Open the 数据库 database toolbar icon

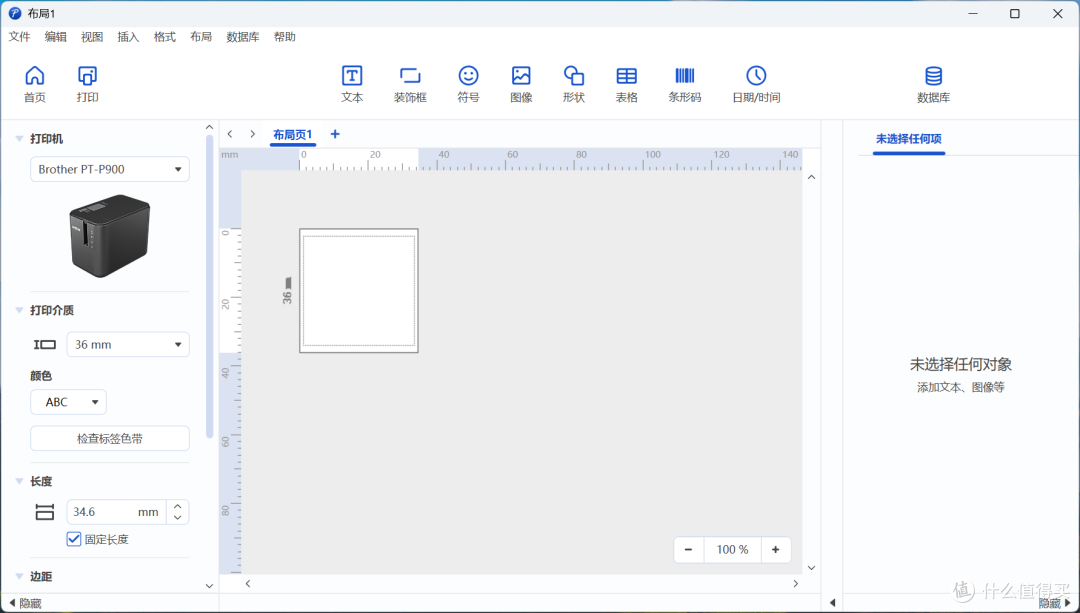tap(933, 84)
